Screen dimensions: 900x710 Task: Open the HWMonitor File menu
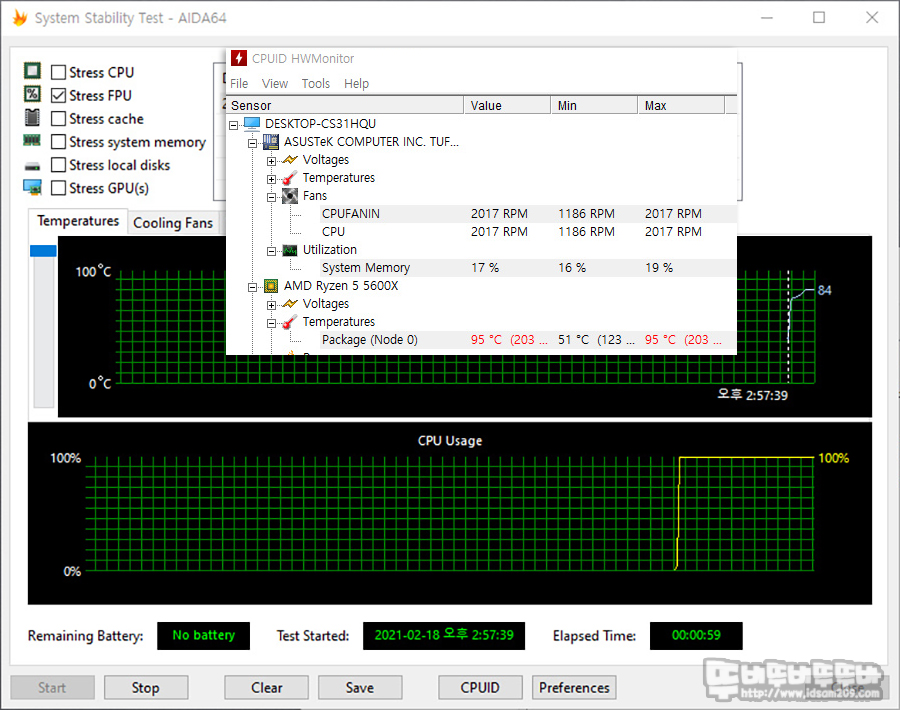pyautogui.click(x=239, y=83)
